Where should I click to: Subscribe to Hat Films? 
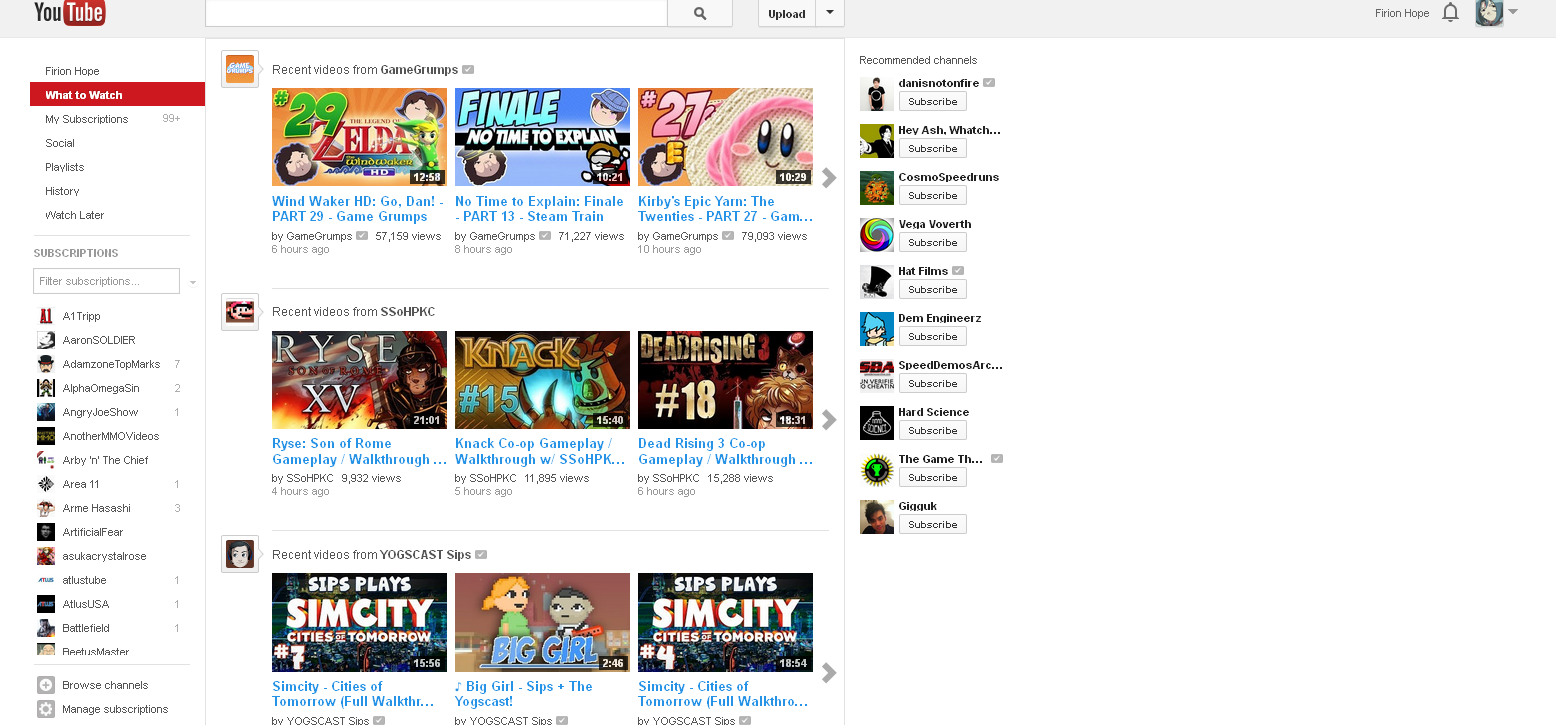tap(933, 290)
